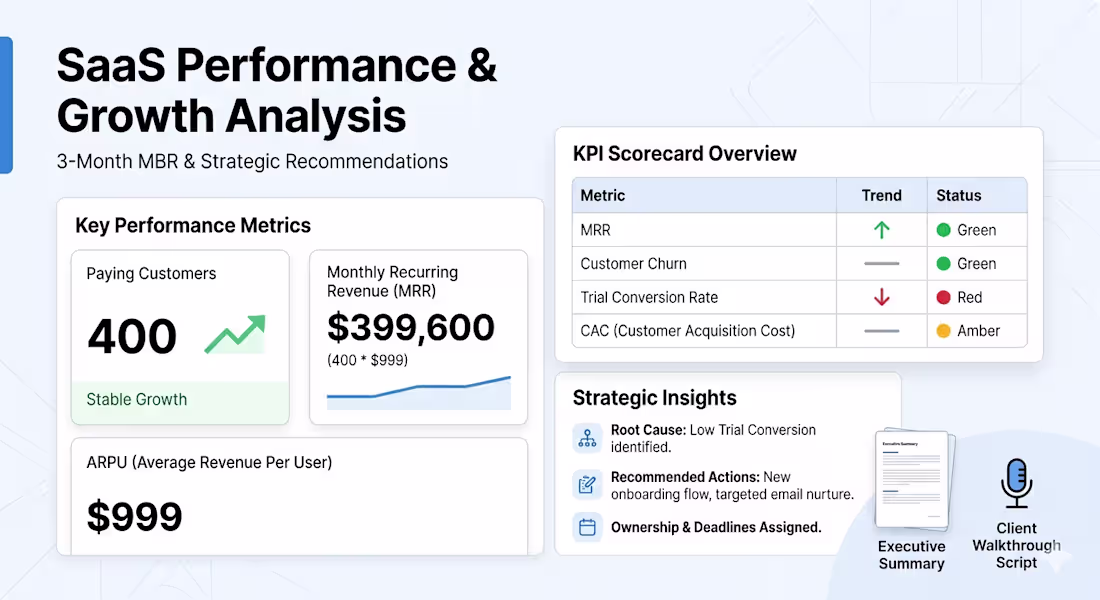Click the Recommended Actions edit icon

point(587,485)
